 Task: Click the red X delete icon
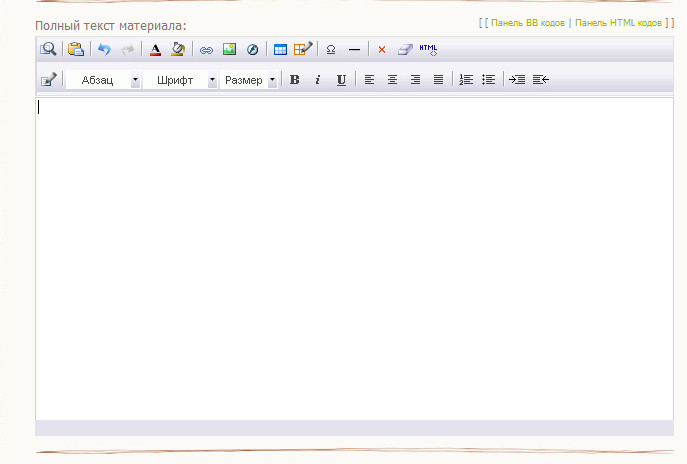tap(382, 50)
